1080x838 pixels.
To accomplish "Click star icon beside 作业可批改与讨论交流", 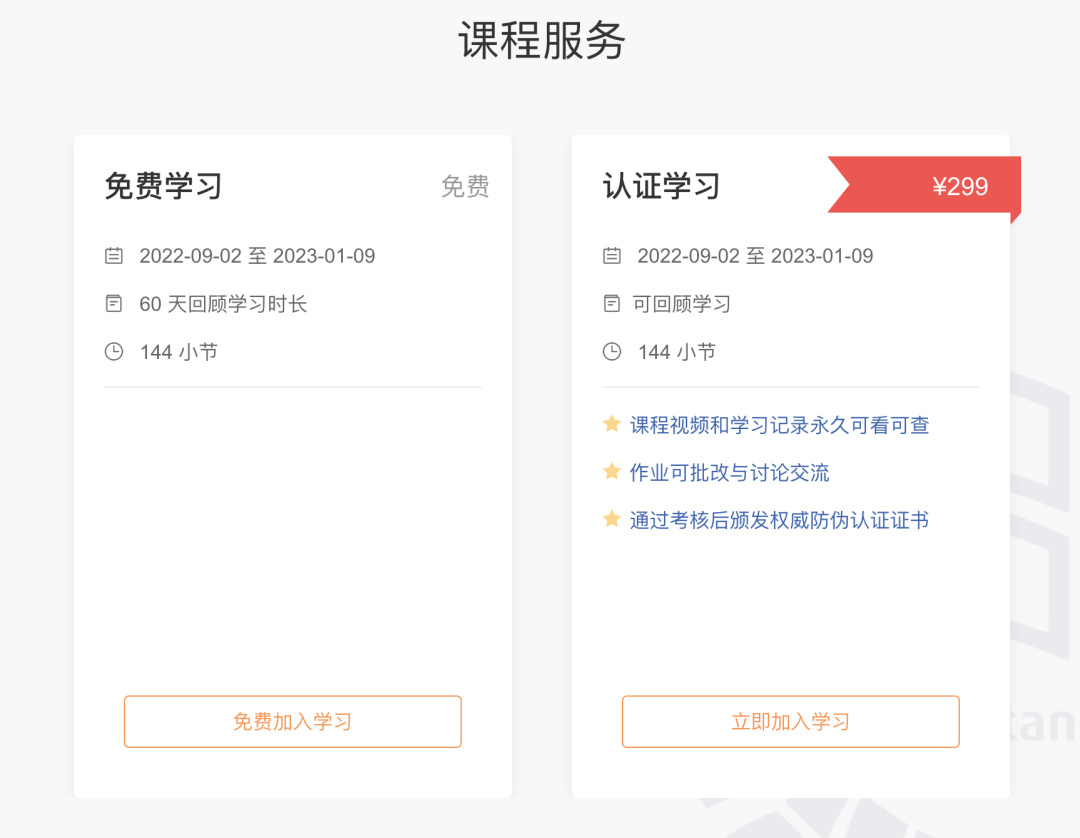I will point(612,471).
